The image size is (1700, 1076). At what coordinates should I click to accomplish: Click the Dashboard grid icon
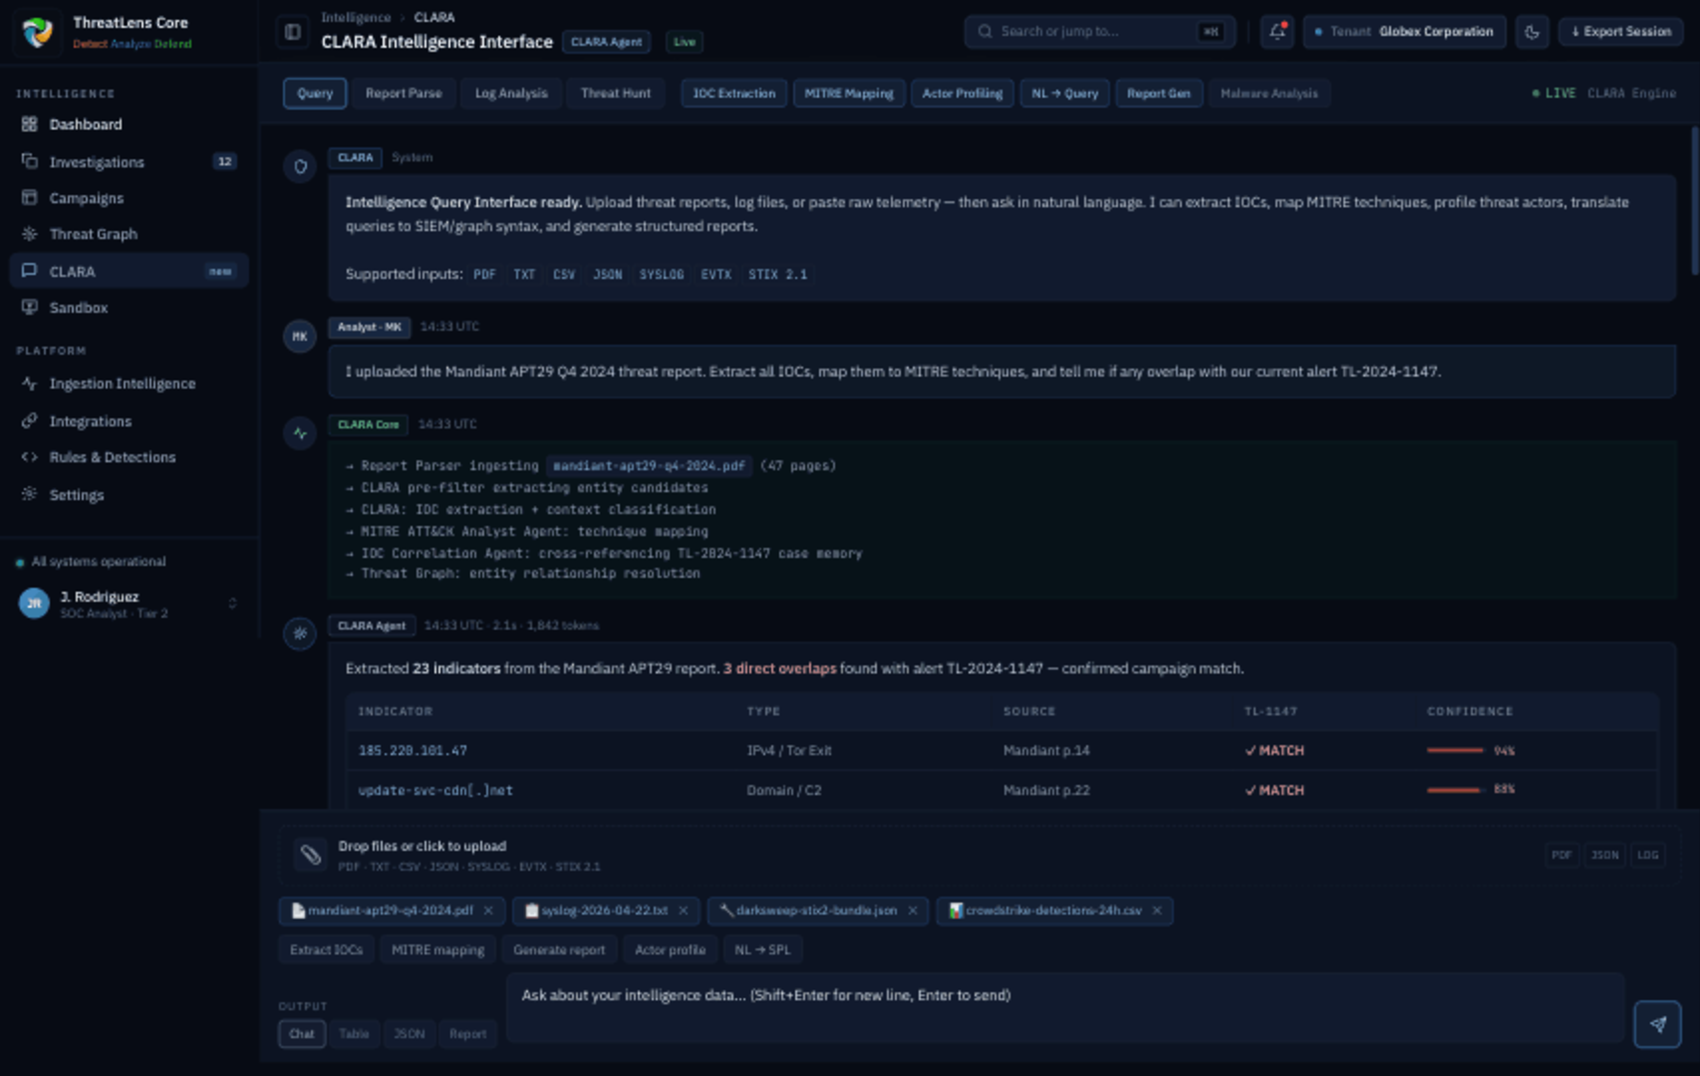[x=29, y=124]
